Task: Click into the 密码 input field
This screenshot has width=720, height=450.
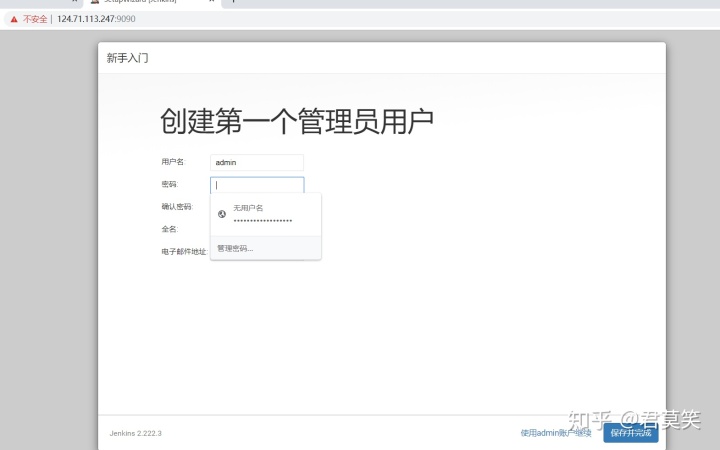Action: click(257, 185)
